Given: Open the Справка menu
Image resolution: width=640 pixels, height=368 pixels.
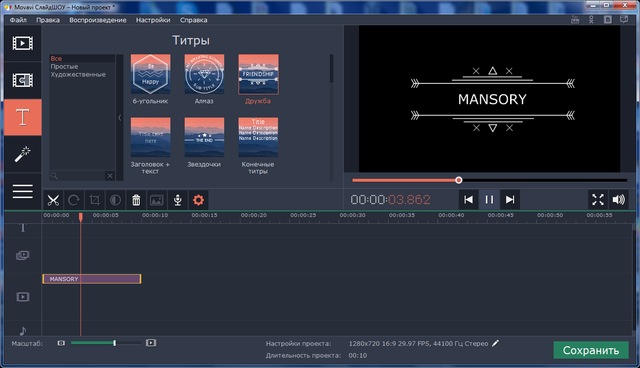Looking at the screenshot, I should [193, 20].
